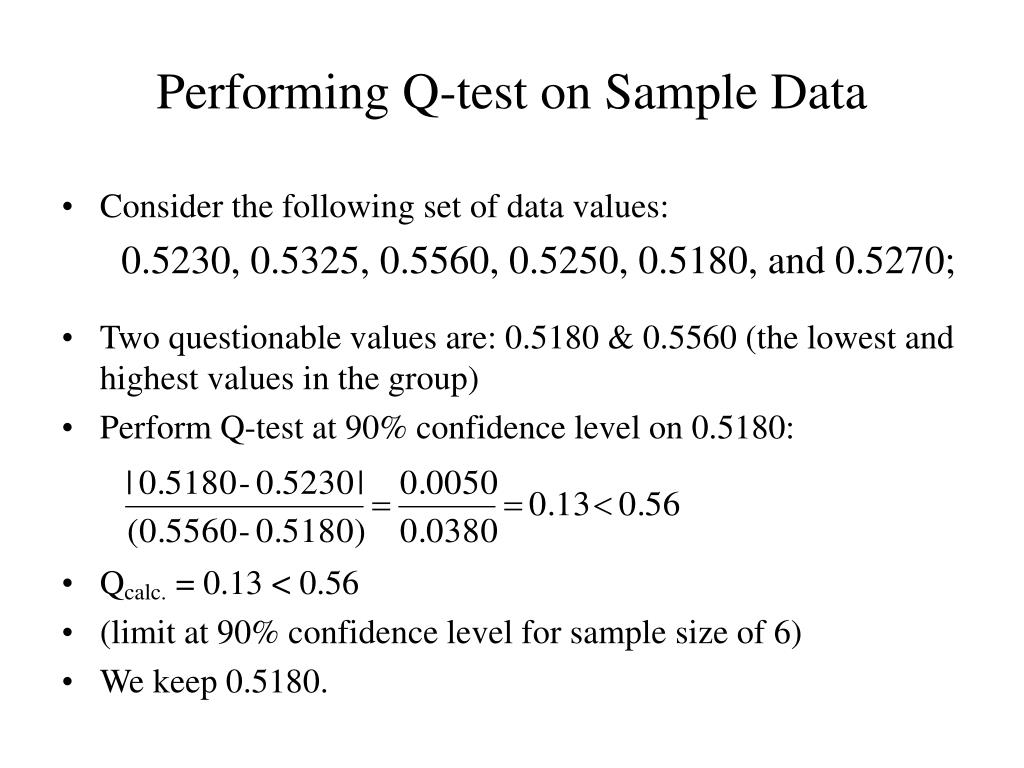Select the 'Perform Q-test at 90% confidence' line
The image size is (1024, 768).
pyautogui.click(x=447, y=428)
